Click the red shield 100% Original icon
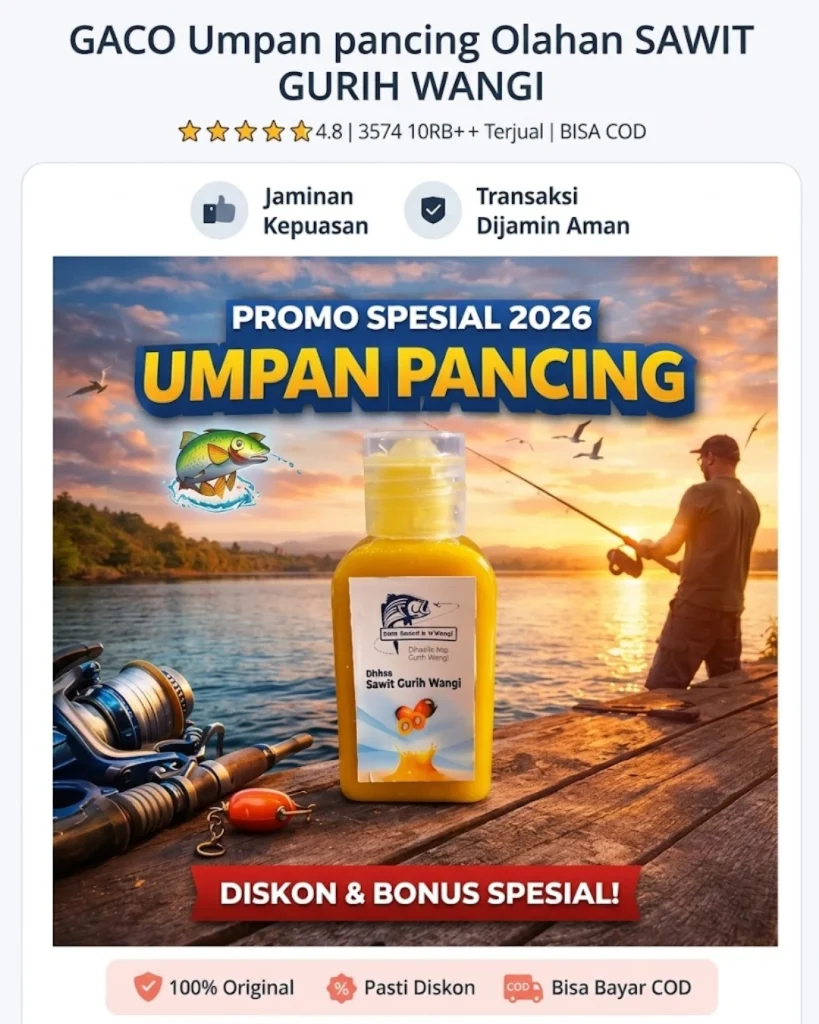Screen dimensions: 819x1024 [x=148, y=987]
